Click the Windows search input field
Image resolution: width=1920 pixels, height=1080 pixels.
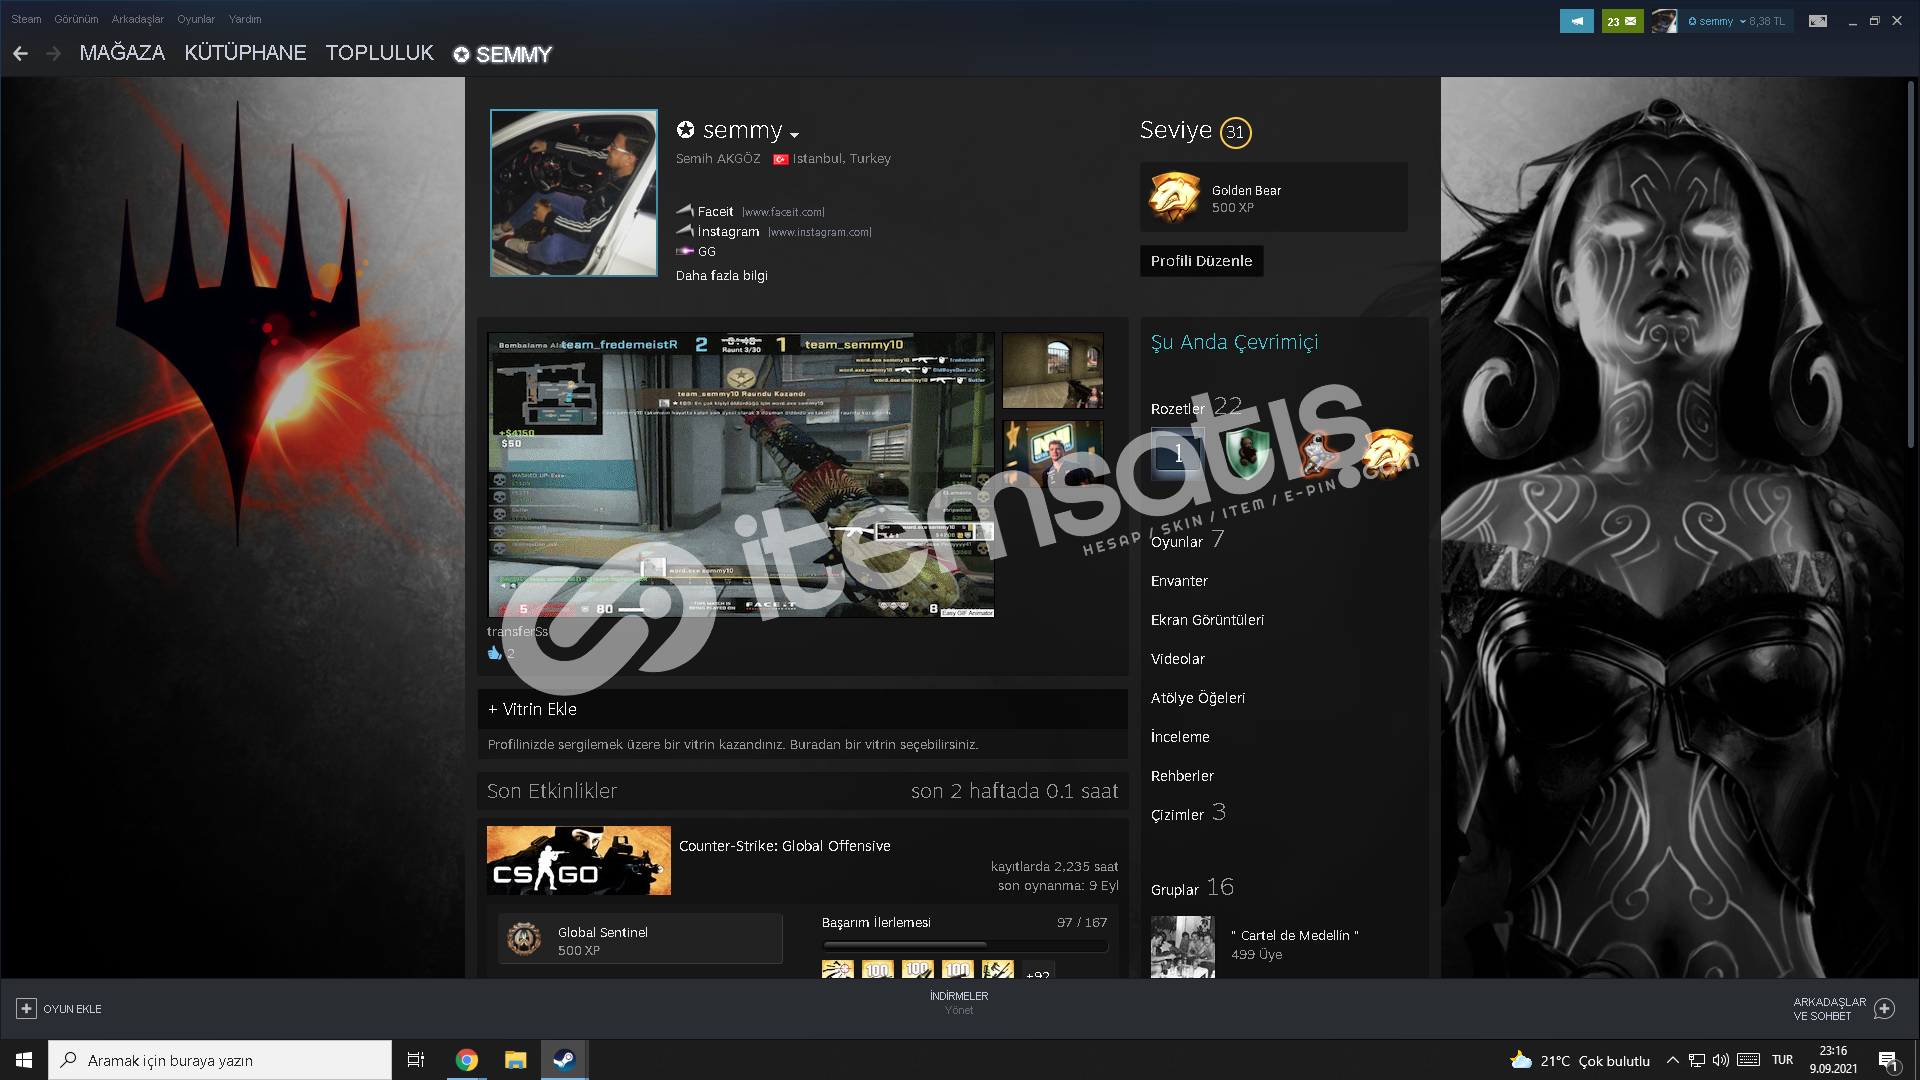click(220, 1060)
